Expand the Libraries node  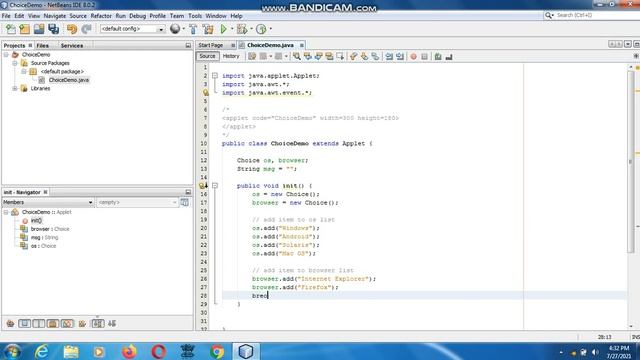15,89
